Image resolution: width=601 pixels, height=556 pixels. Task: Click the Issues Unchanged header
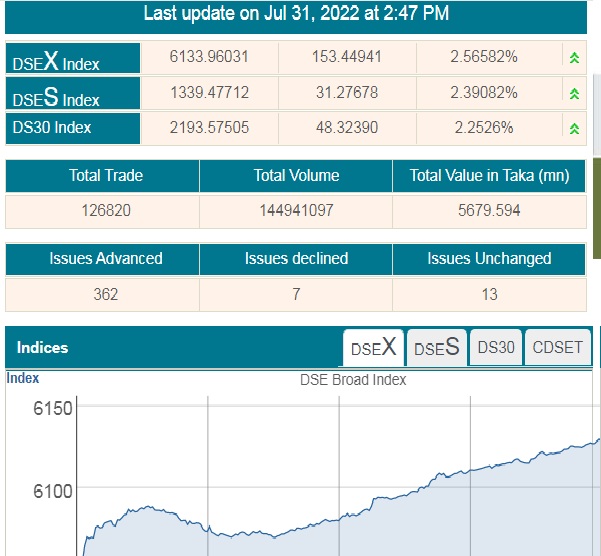(489, 259)
